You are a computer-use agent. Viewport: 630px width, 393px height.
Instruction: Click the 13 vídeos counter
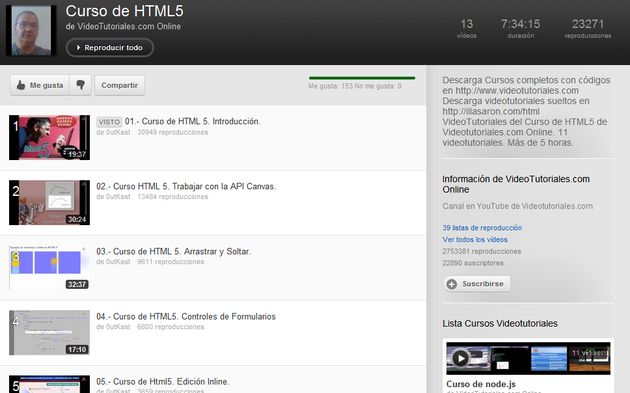click(466, 28)
